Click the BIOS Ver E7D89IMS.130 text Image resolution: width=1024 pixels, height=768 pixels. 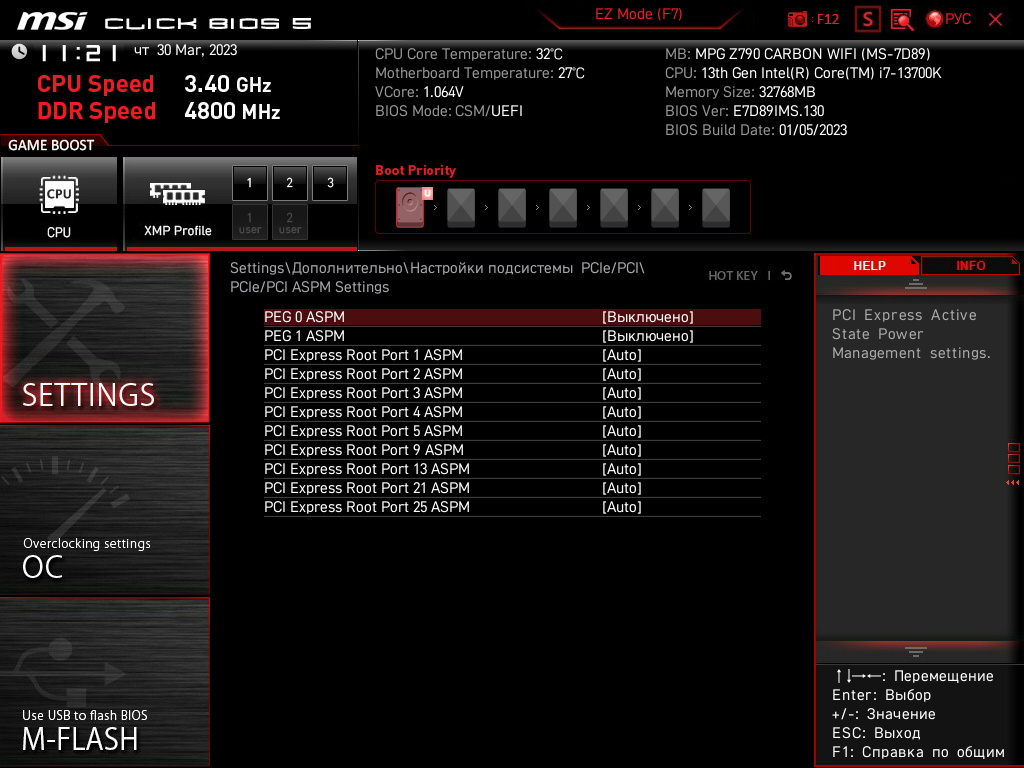click(x=744, y=111)
